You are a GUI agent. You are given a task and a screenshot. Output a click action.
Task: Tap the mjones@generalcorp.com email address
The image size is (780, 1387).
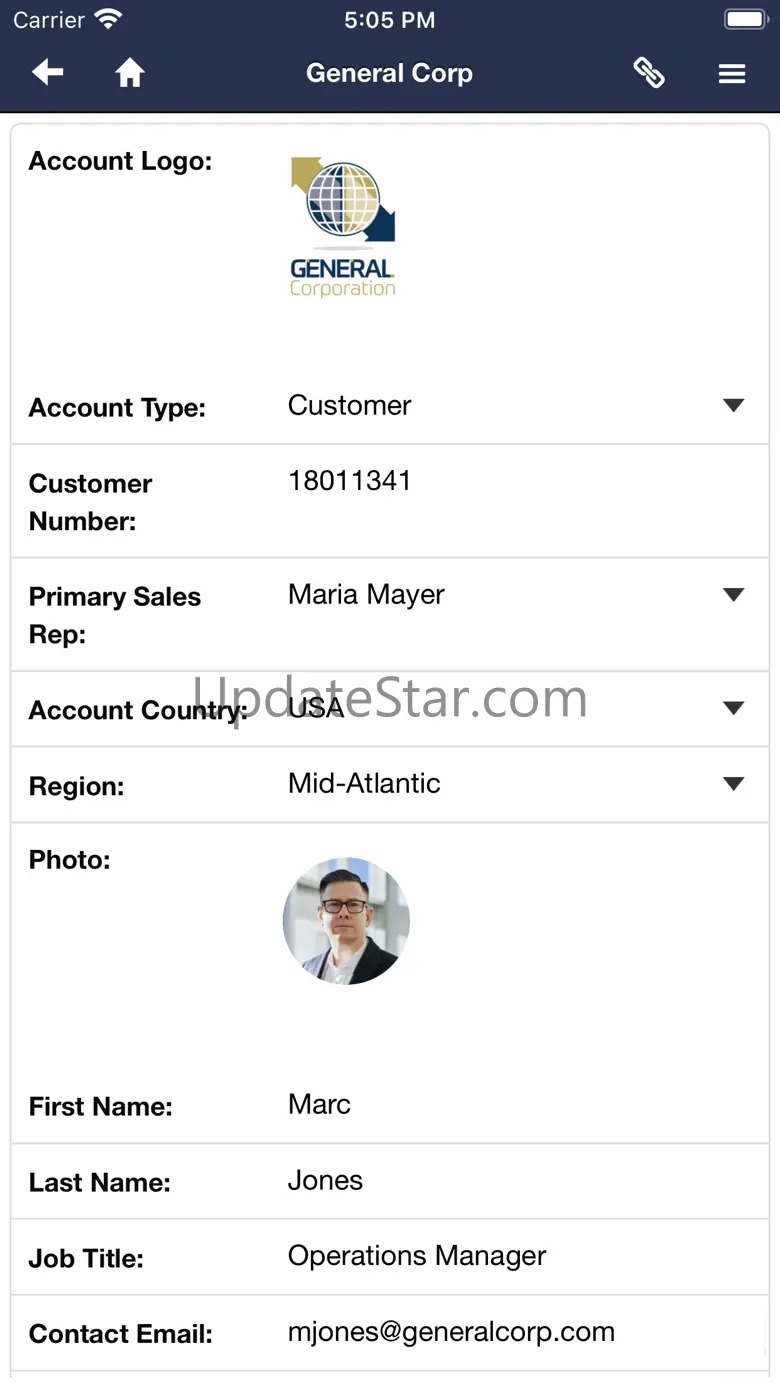(x=451, y=1332)
